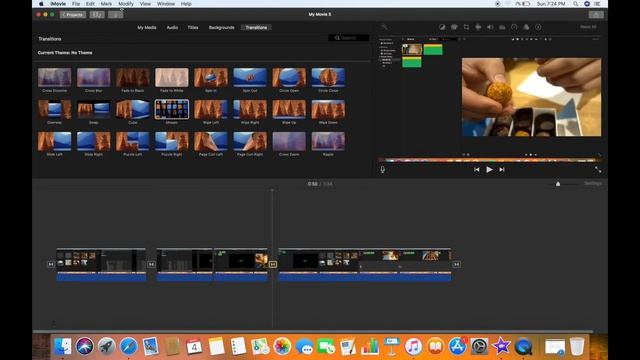The image size is (640, 360).
Task: Click the share button in title bar
Action: point(596,15)
